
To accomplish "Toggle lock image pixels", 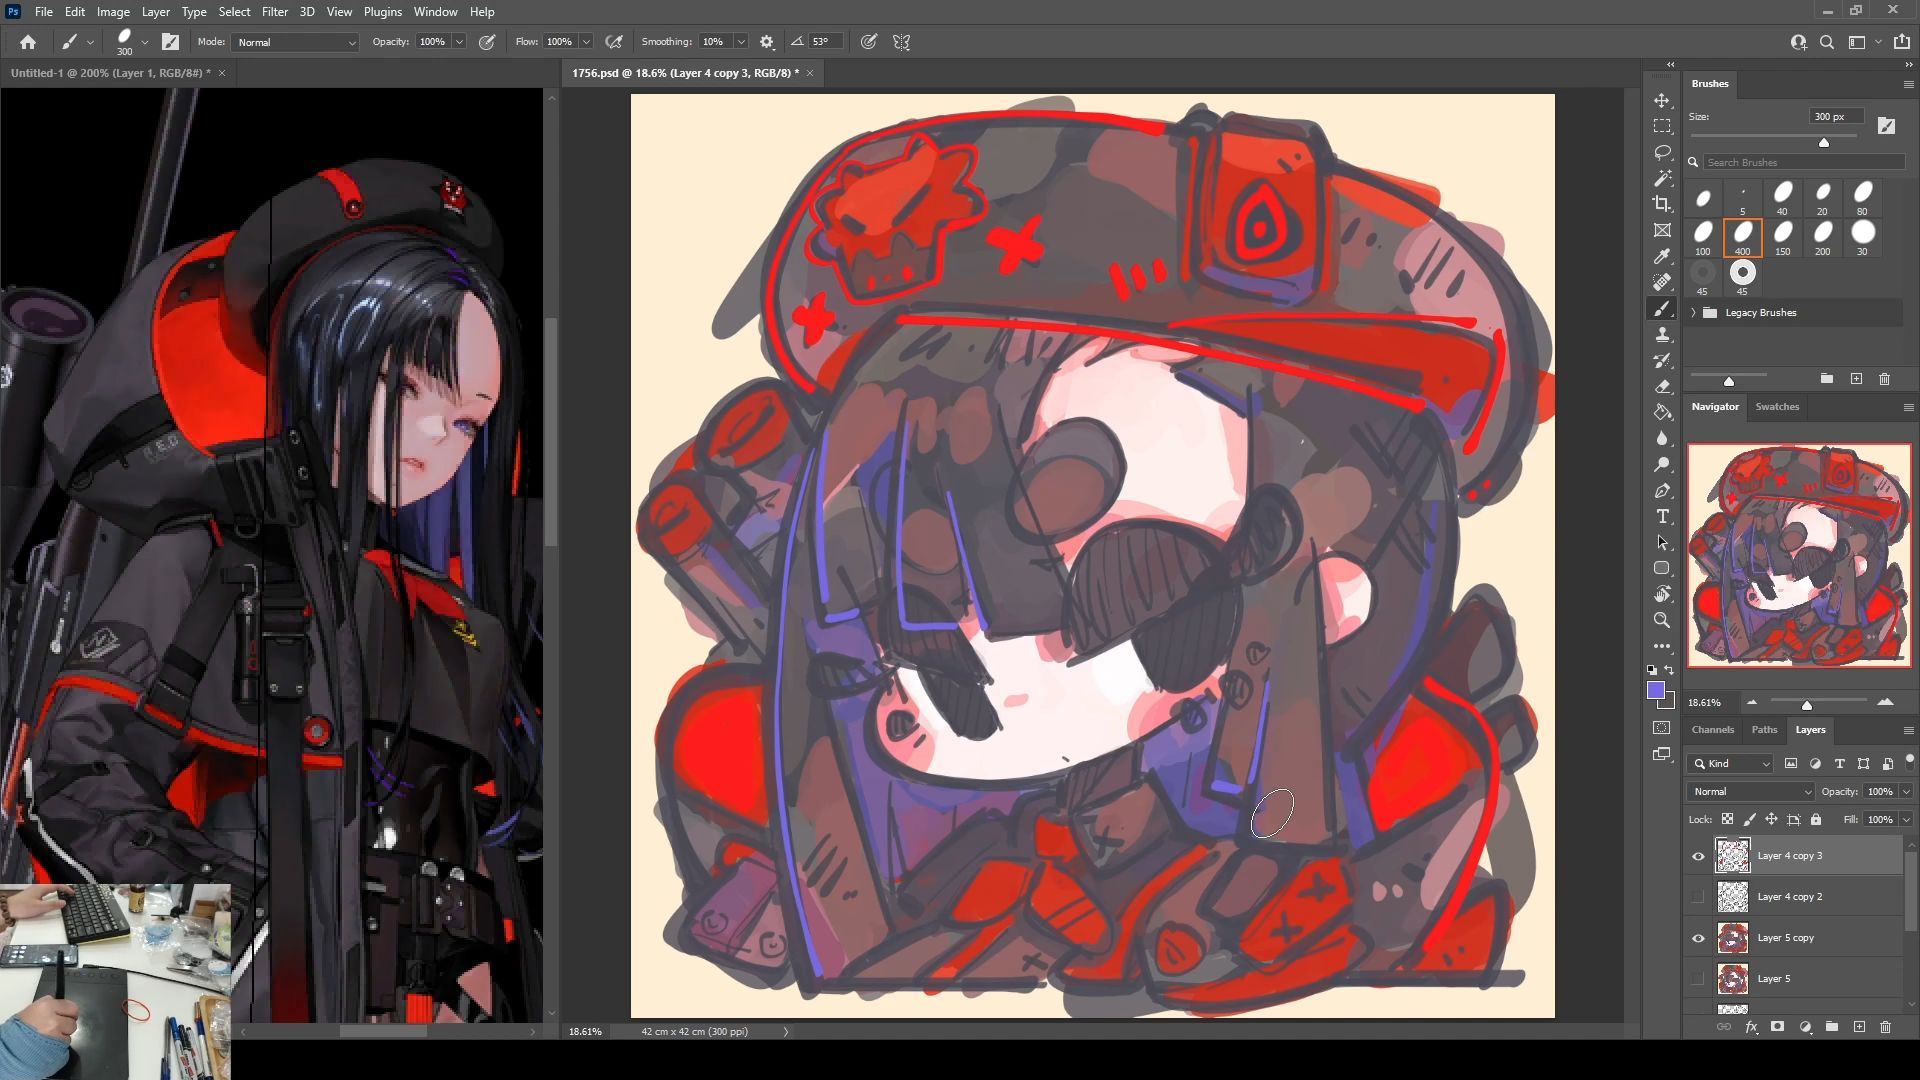I will [1749, 819].
